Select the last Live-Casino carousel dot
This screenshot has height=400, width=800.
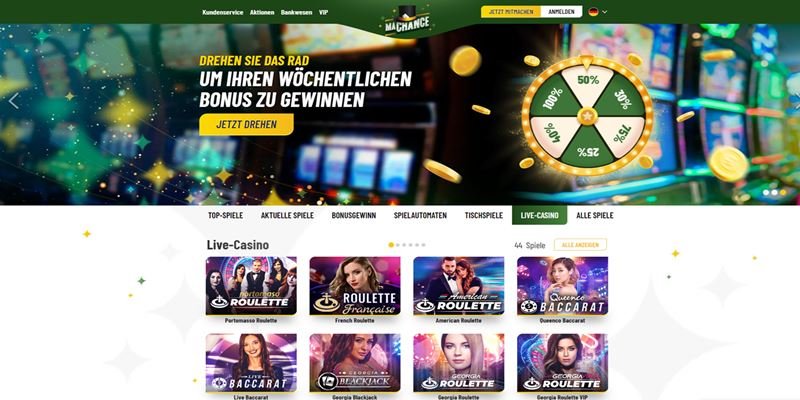click(423, 245)
